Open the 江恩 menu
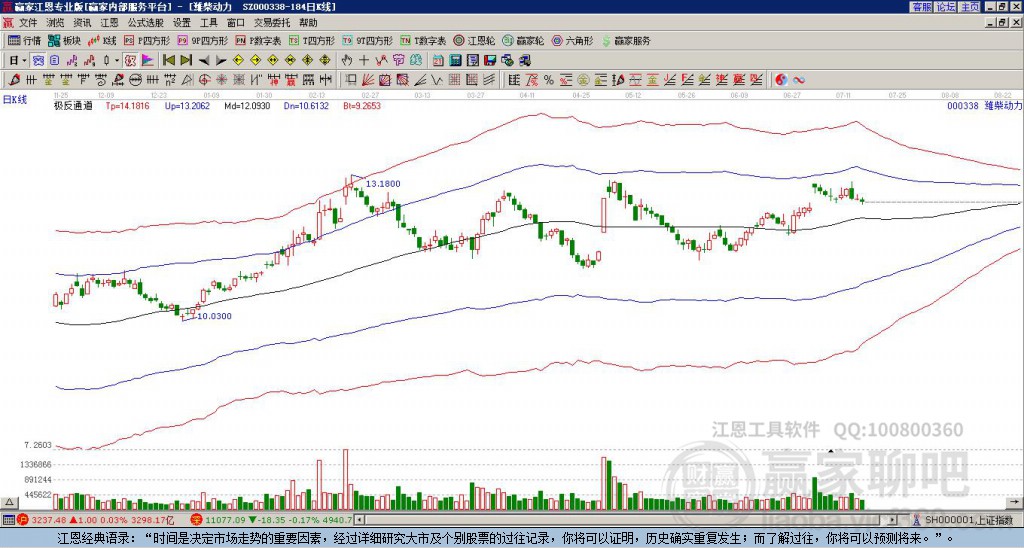 point(109,23)
